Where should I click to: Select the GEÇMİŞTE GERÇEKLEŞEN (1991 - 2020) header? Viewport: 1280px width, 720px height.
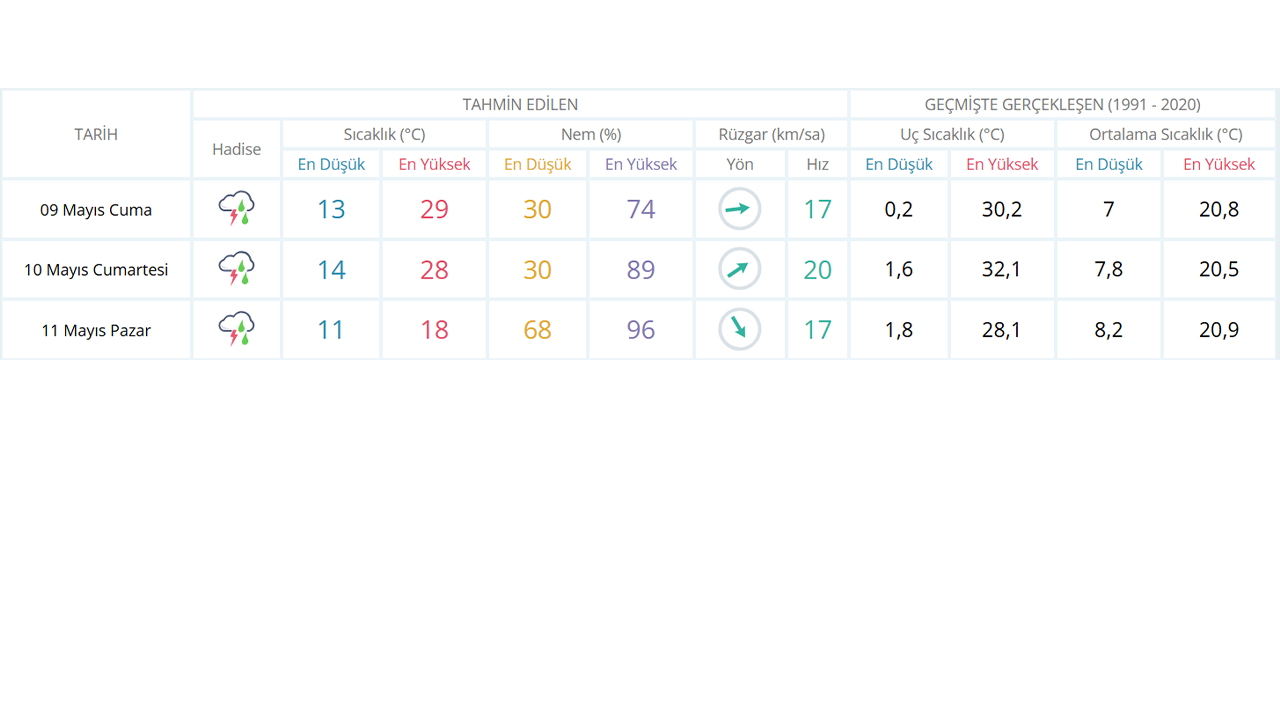click(x=1063, y=104)
